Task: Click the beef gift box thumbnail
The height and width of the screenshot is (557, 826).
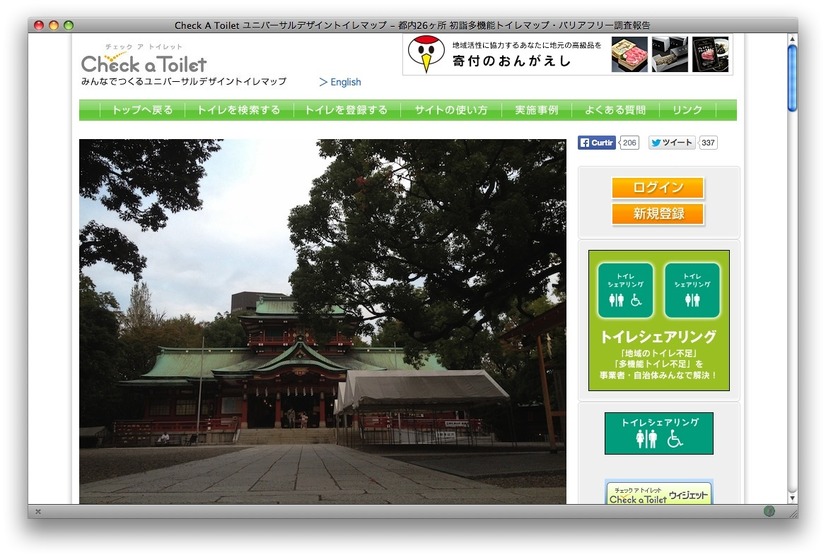Action: [630, 54]
